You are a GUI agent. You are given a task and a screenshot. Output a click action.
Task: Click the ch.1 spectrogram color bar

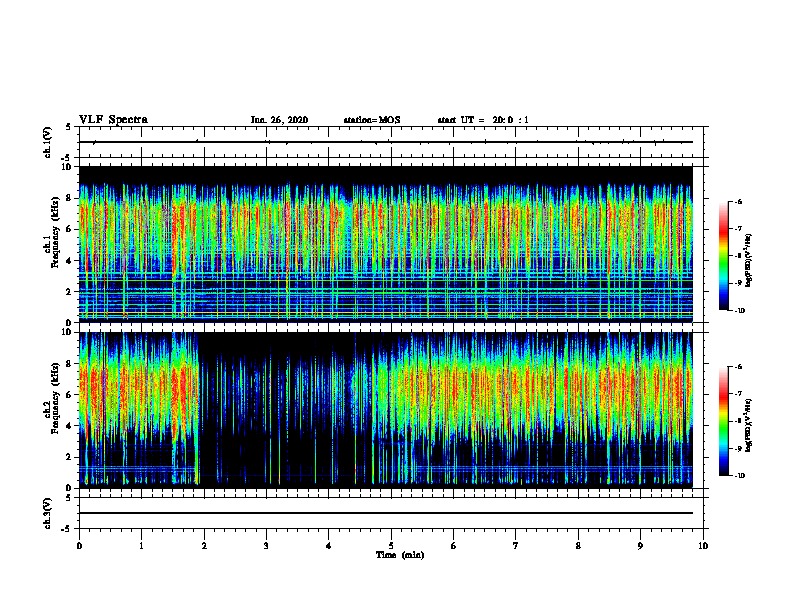(723, 256)
